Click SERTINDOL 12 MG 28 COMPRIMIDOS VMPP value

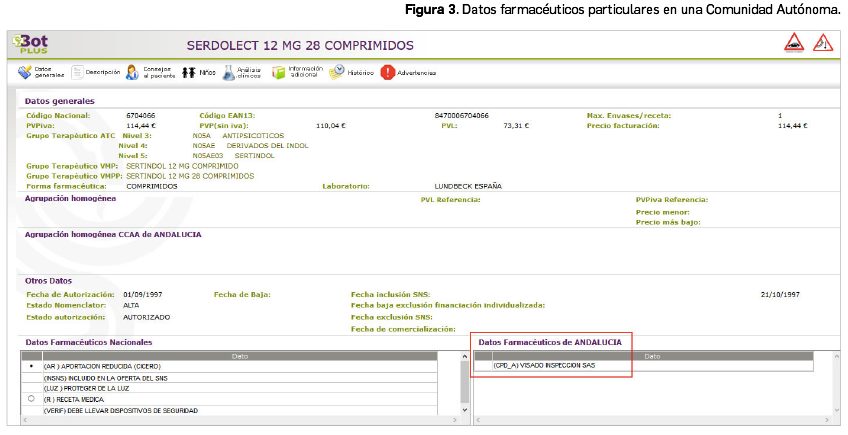(190, 176)
